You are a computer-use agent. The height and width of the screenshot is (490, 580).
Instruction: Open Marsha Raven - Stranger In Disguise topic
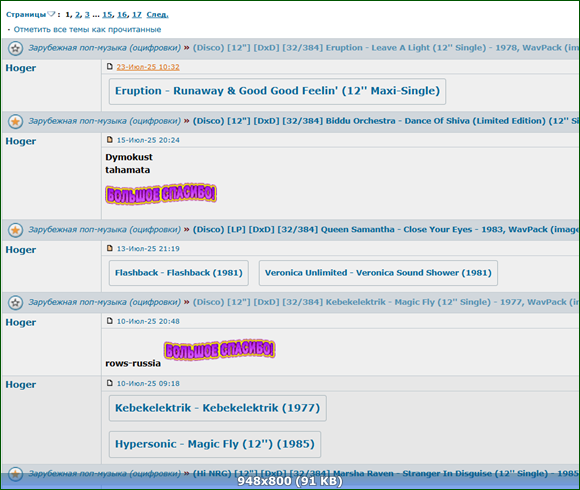coord(386,473)
